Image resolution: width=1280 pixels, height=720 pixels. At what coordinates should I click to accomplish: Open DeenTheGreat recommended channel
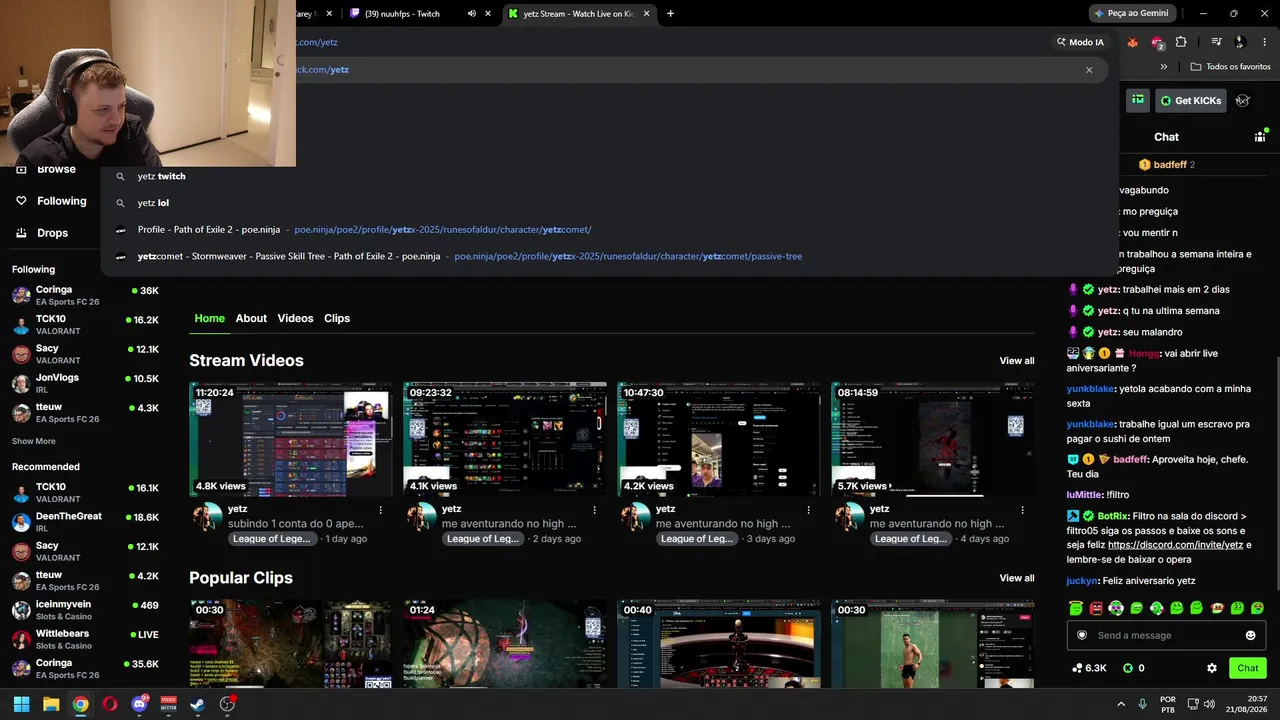(x=86, y=522)
